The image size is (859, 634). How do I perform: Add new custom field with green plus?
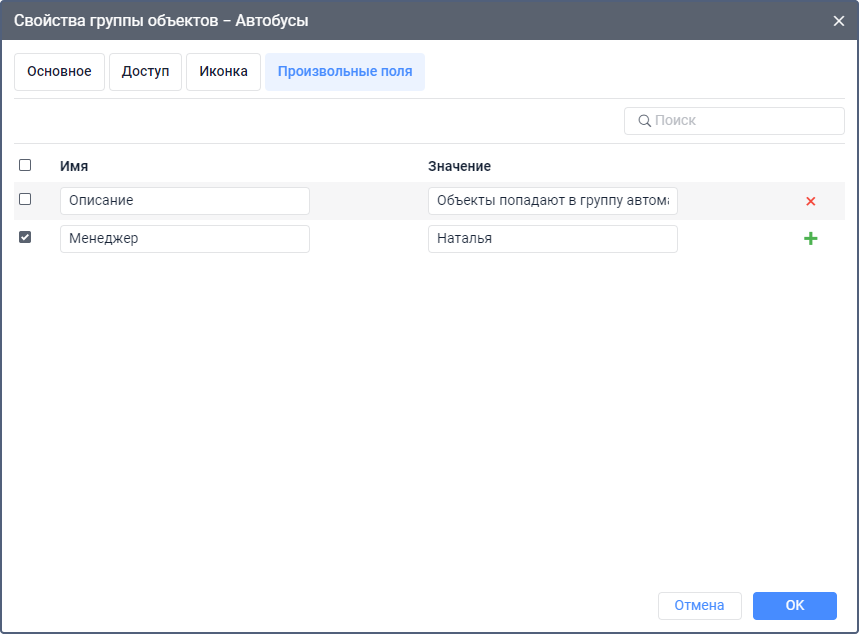810,239
